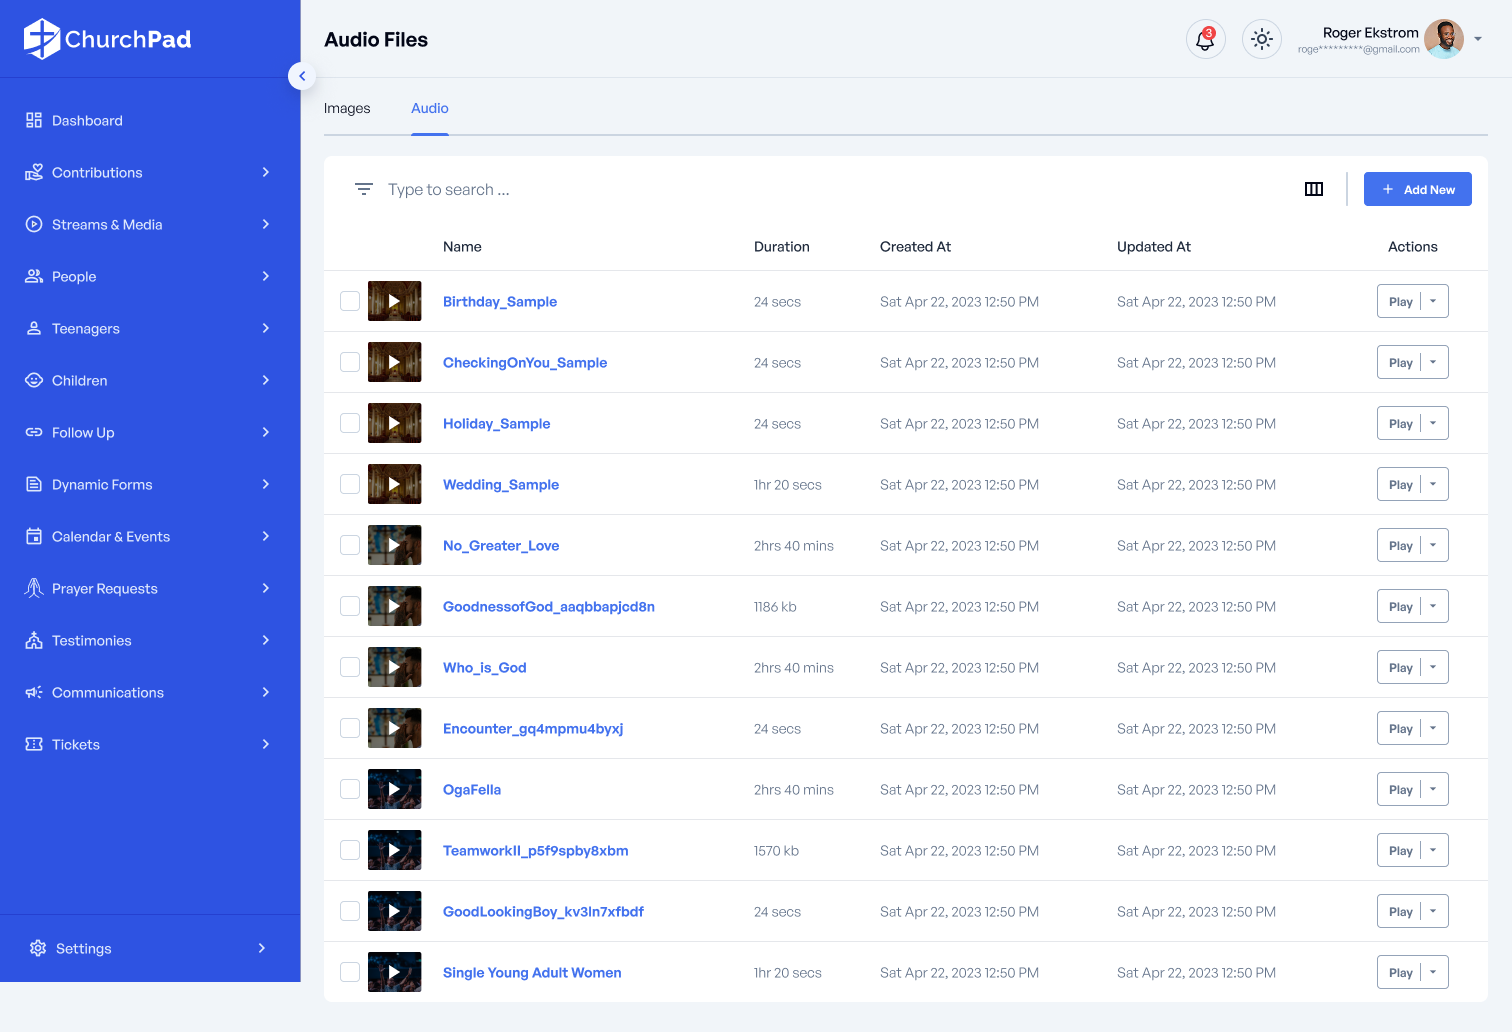1512x1032 pixels.
Task: Click the Prayer Requests sidebar icon
Action: click(34, 588)
